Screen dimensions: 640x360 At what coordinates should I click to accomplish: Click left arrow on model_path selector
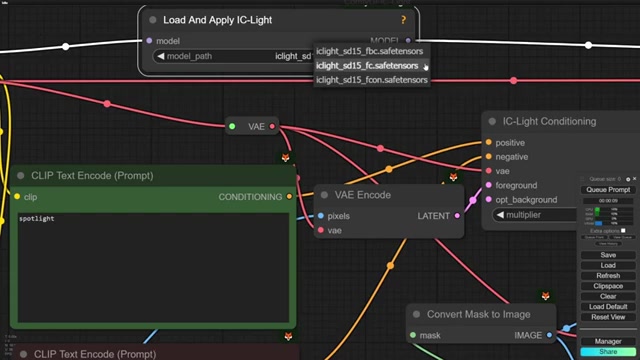(161, 56)
